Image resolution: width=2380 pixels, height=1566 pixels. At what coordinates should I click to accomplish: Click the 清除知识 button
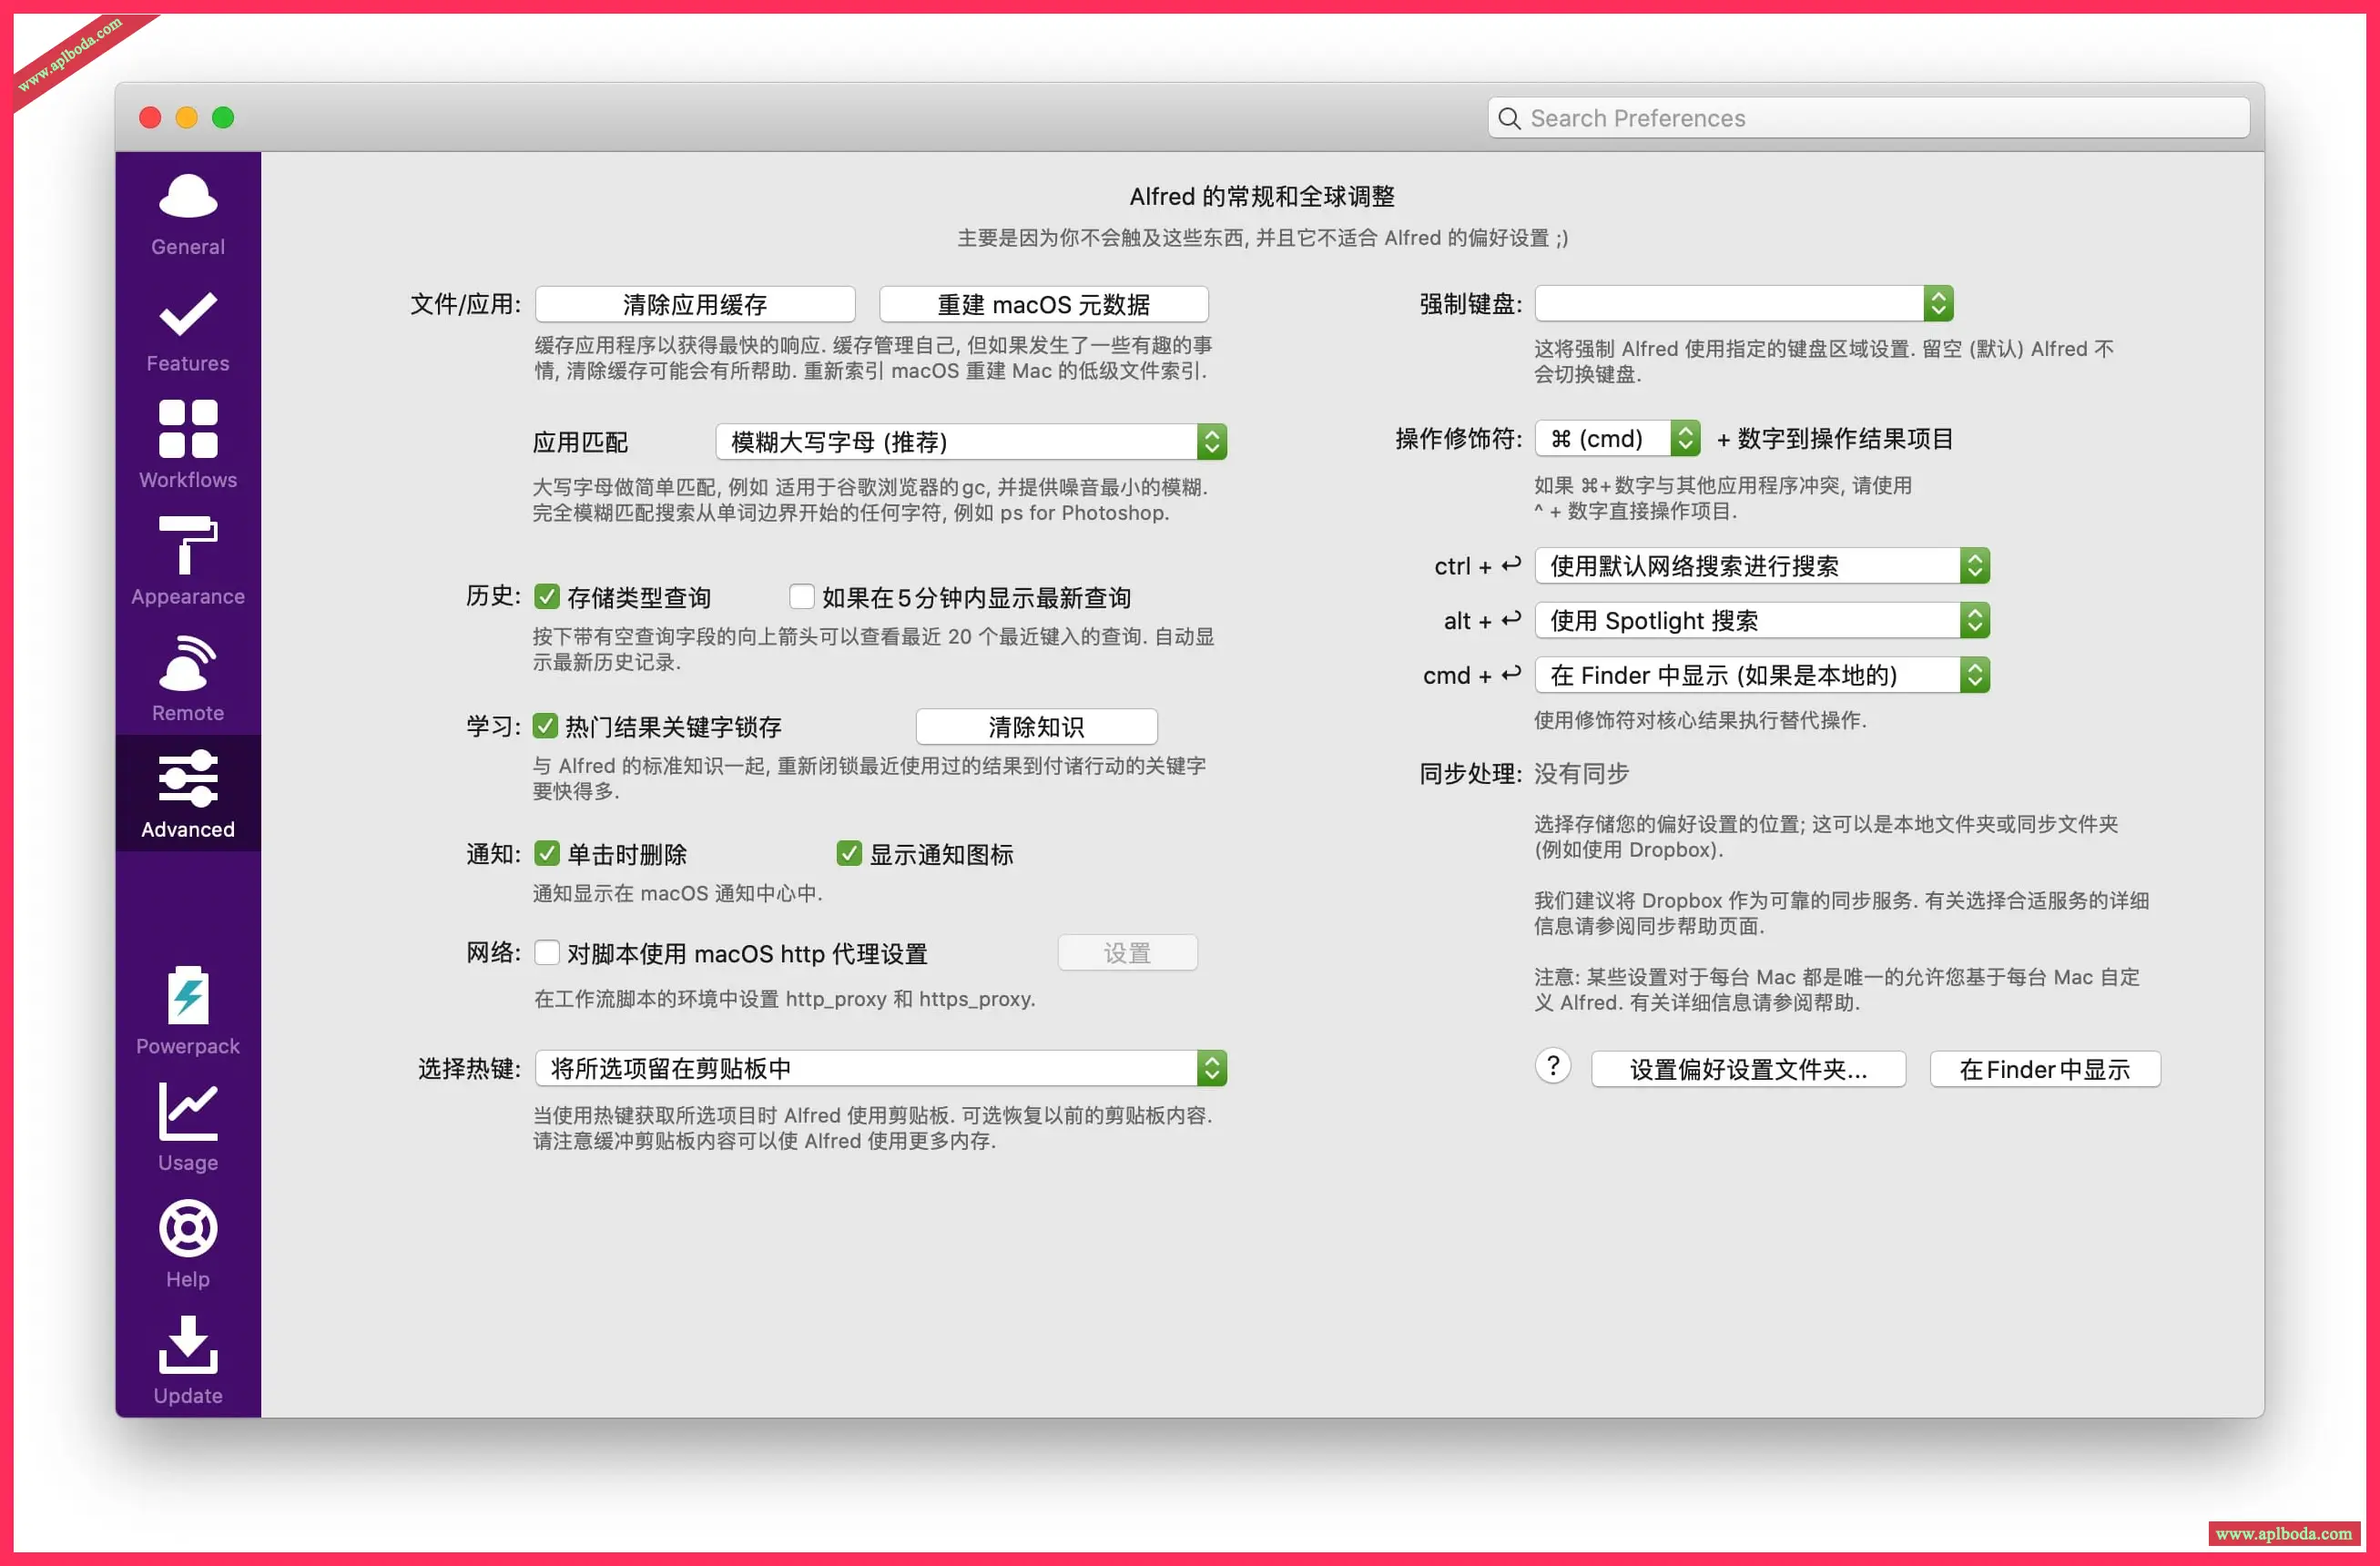click(1037, 727)
